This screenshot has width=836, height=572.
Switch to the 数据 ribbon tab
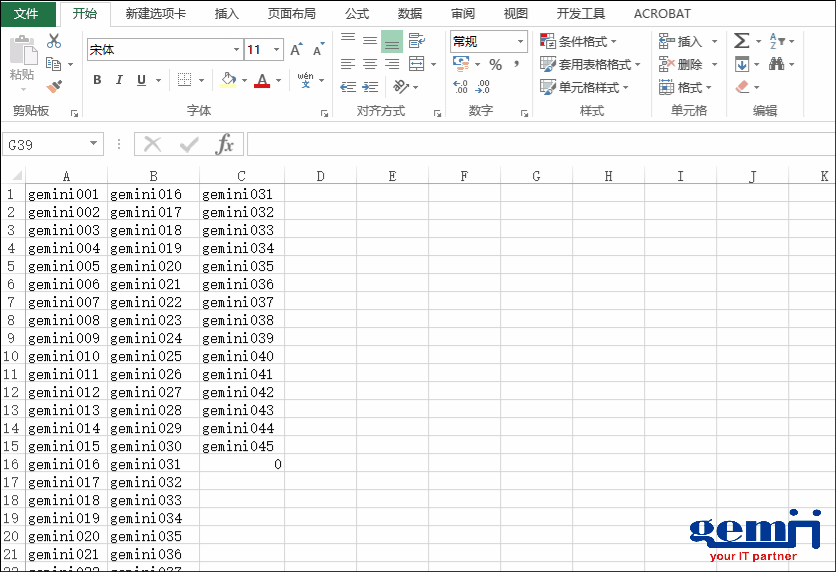point(409,14)
